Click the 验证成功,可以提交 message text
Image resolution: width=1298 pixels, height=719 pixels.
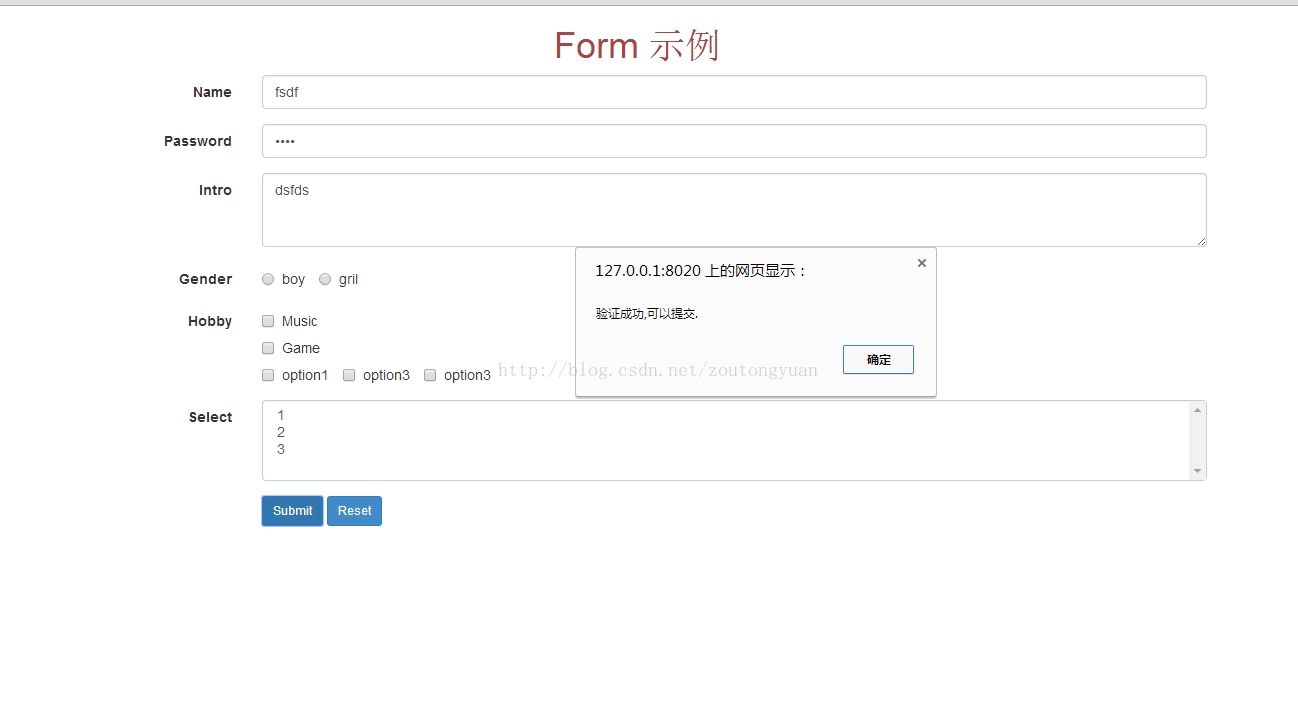(647, 313)
